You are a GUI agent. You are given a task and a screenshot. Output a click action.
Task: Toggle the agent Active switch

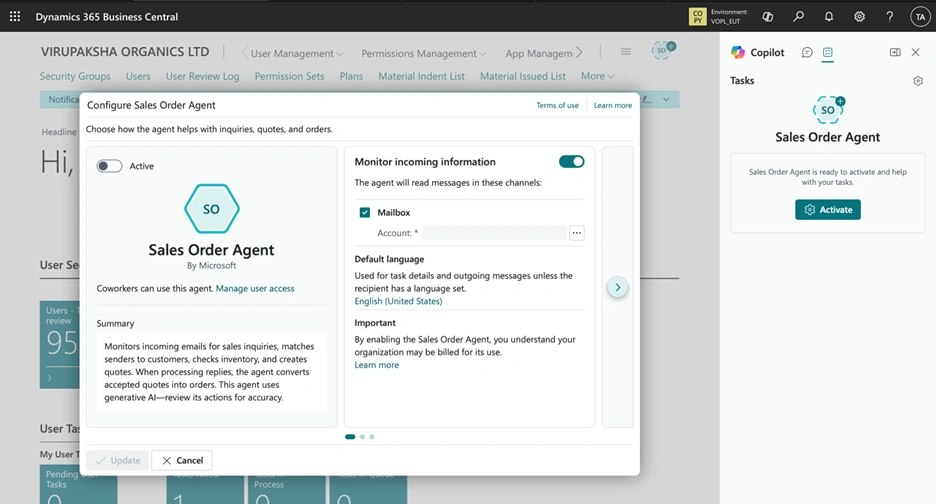(x=109, y=166)
